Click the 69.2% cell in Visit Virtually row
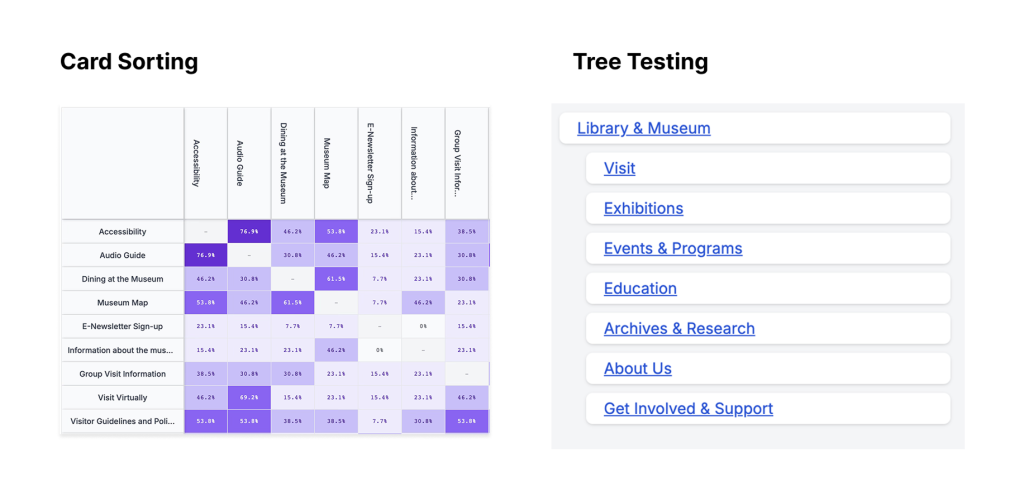Image resolution: width=1024 pixels, height=495 pixels. coord(249,397)
